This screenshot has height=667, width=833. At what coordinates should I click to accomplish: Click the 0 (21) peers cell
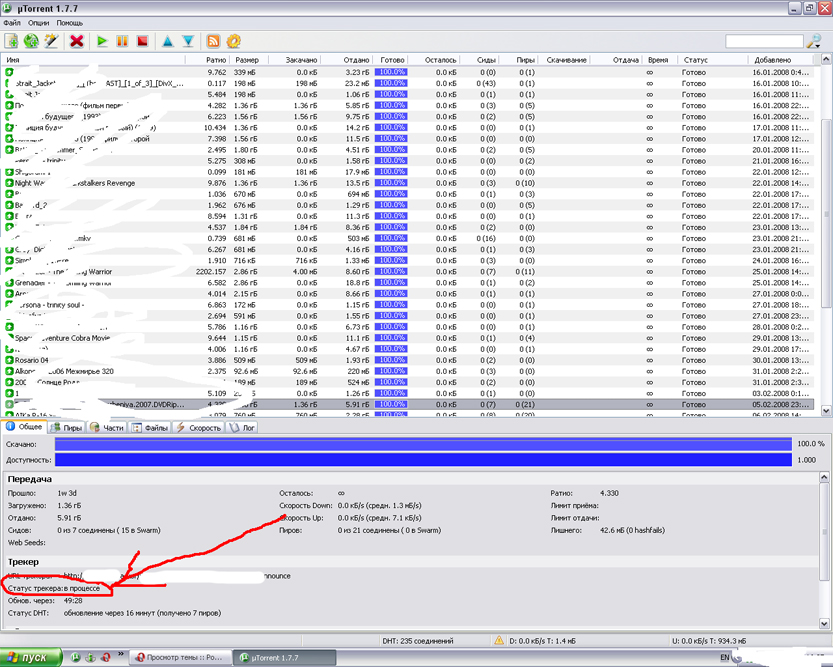(525, 404)
